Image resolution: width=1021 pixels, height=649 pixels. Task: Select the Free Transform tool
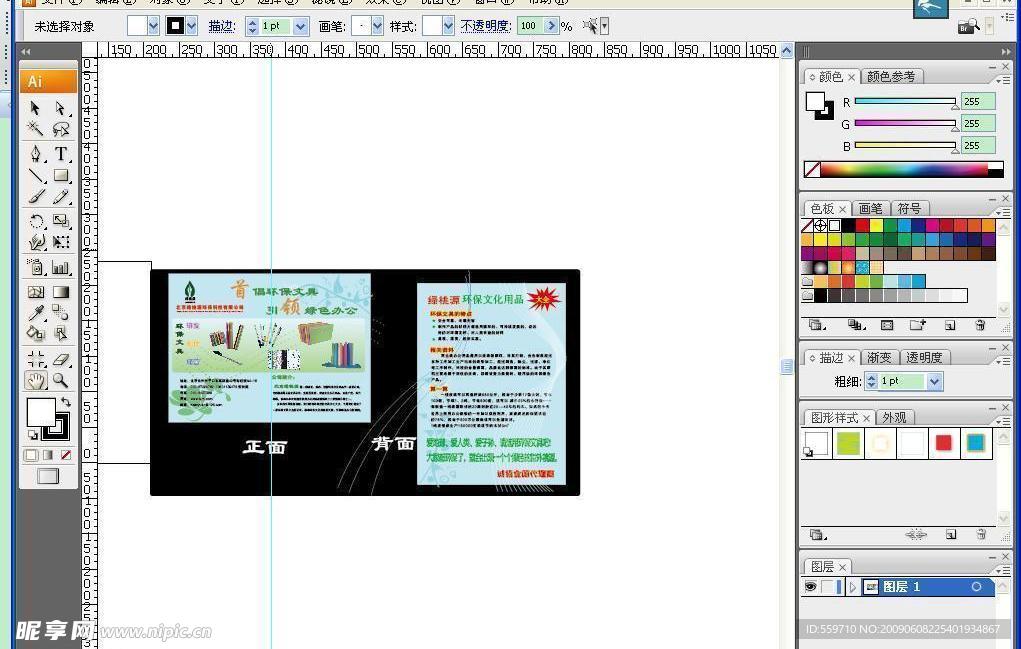tap(61, 242)
